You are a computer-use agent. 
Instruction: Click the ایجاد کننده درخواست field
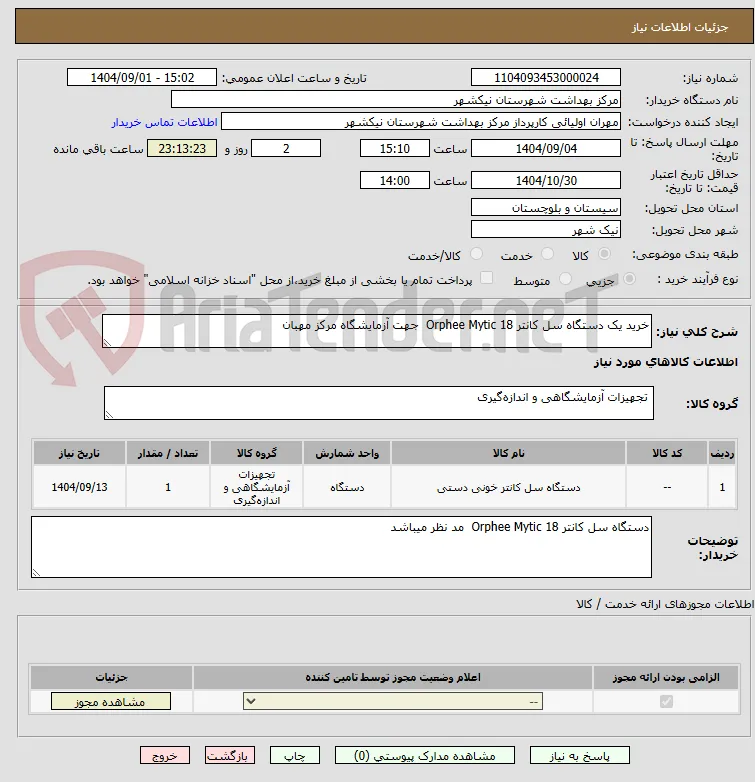[x=421, y=122]
